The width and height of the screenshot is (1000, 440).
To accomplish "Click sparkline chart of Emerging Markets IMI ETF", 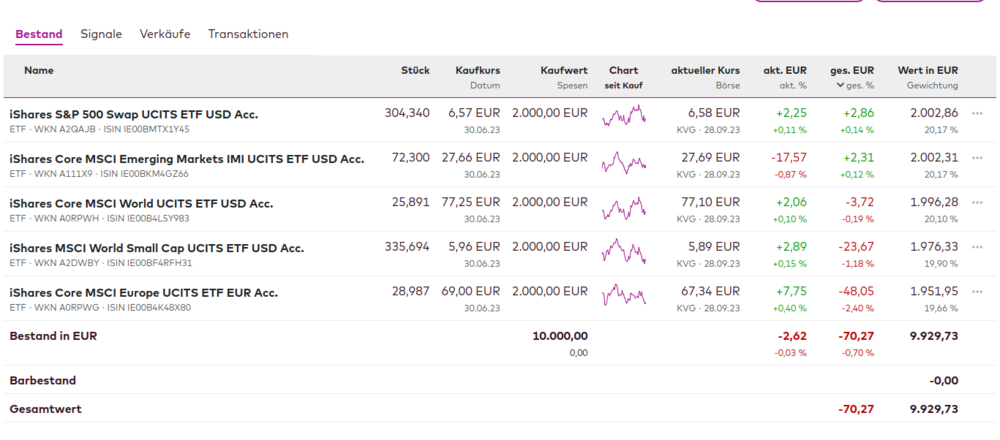I will (x=623, y=163).
